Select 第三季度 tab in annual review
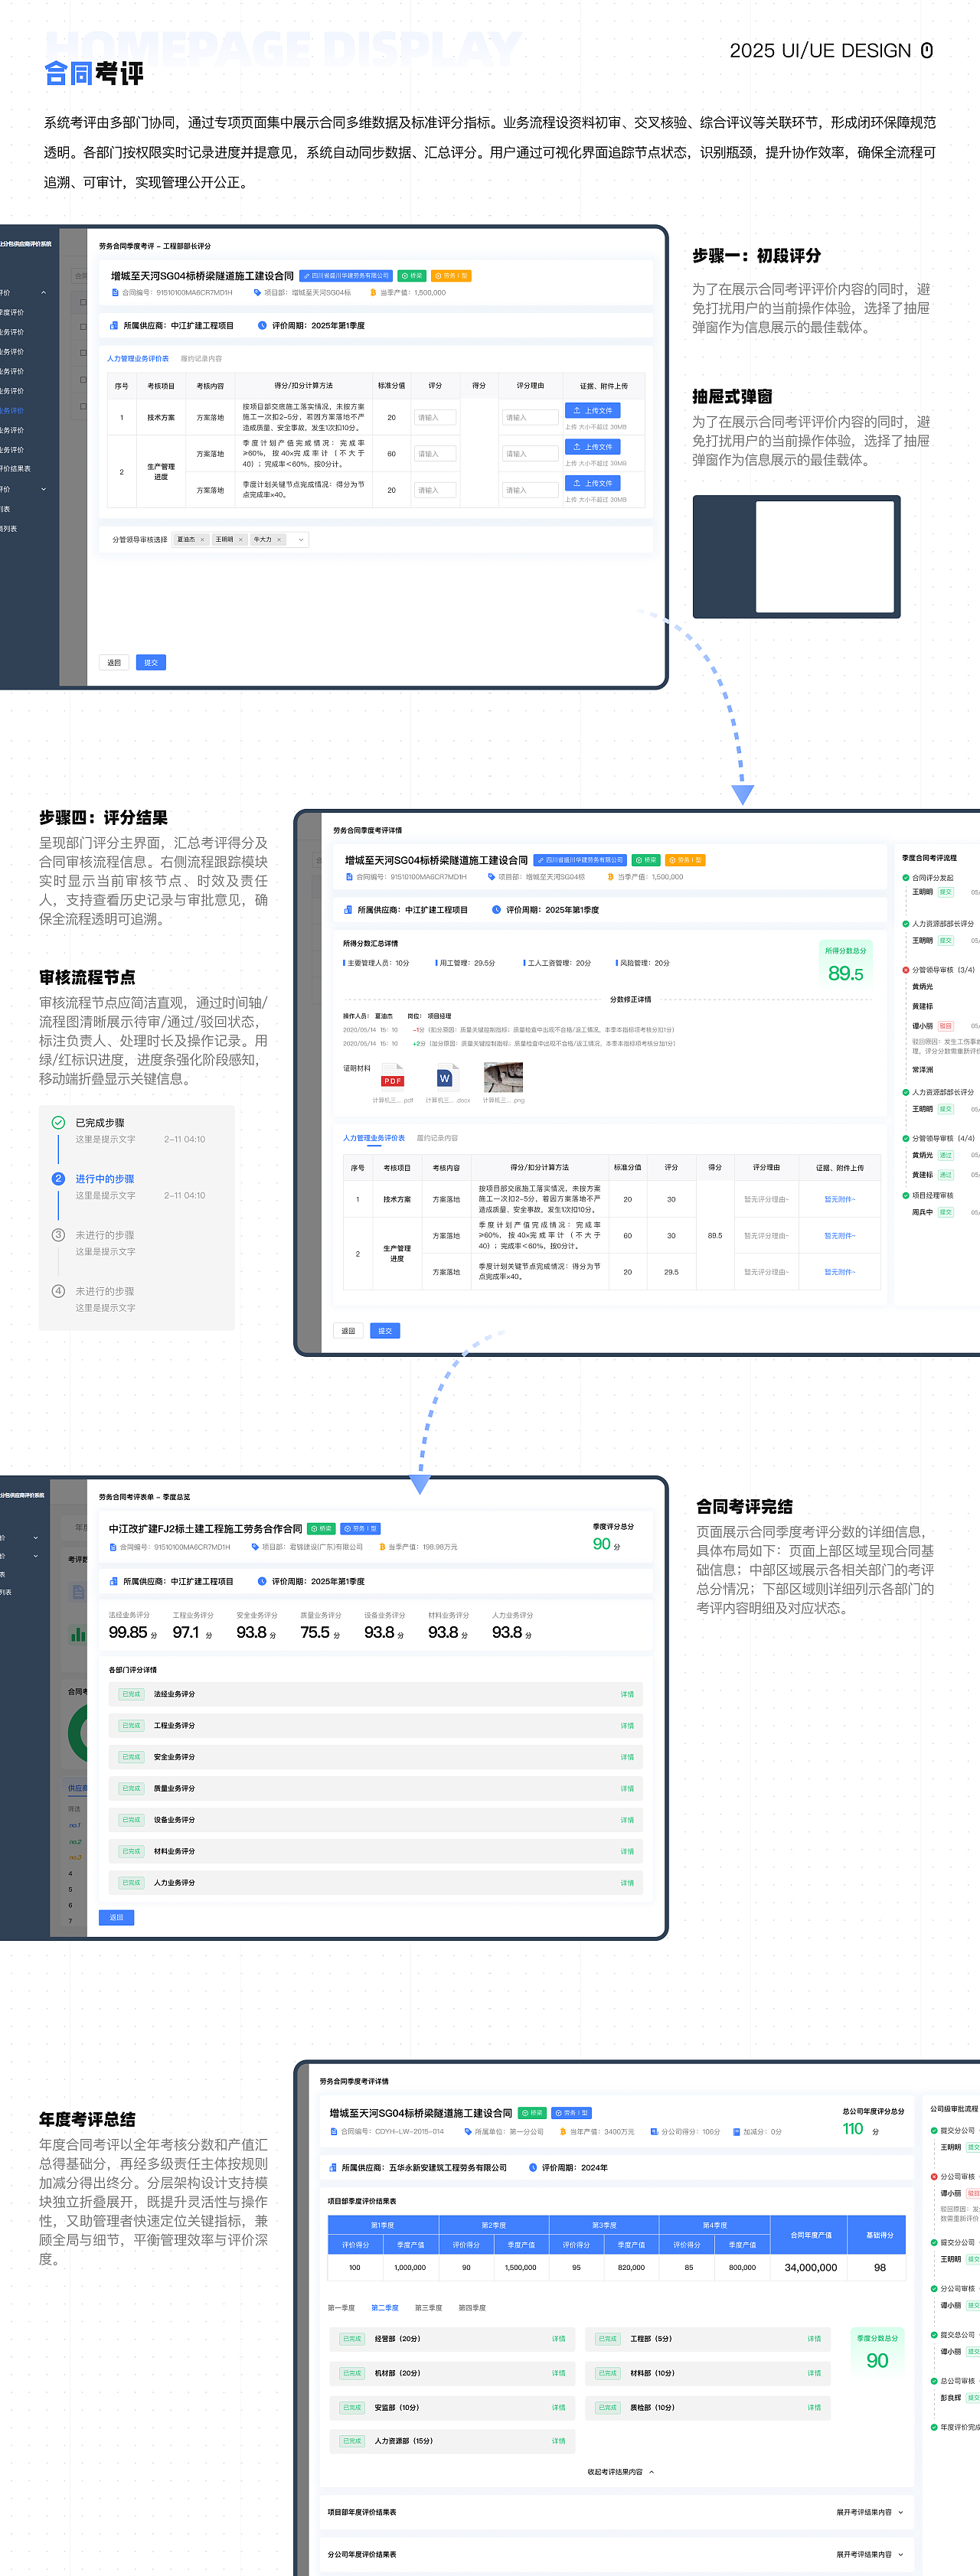980x2576 pixels. tap(428, 2309)
